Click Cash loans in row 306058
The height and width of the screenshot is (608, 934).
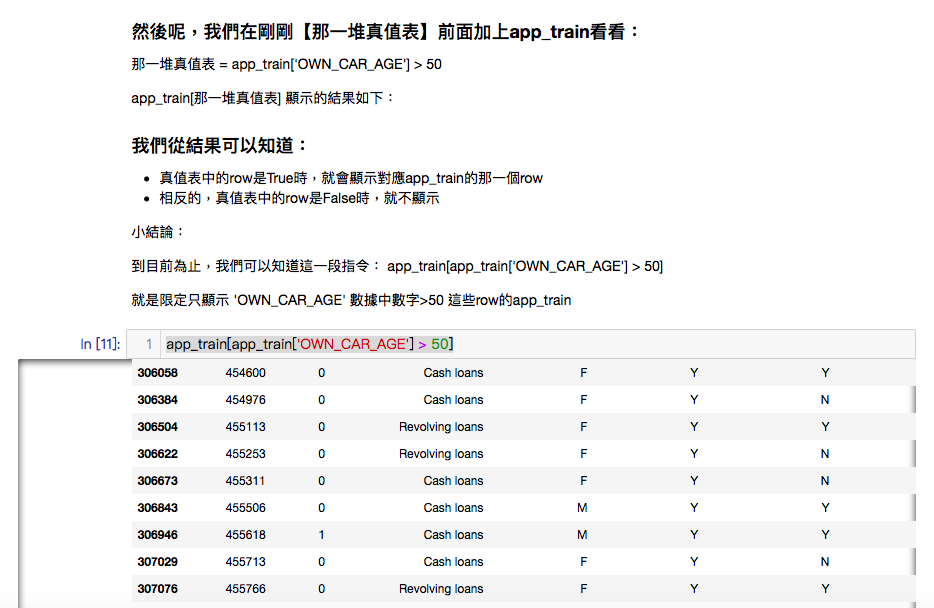[453, 373]
